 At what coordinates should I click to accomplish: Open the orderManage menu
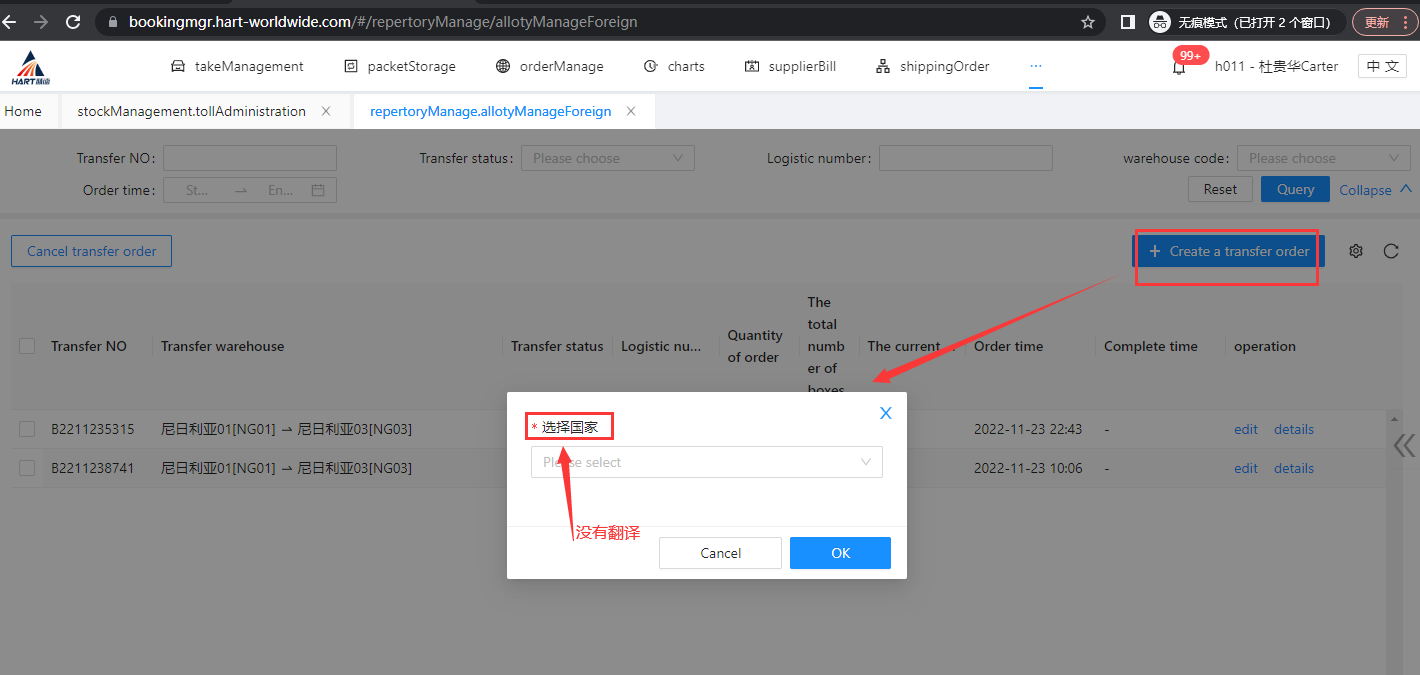click(550, 66)
